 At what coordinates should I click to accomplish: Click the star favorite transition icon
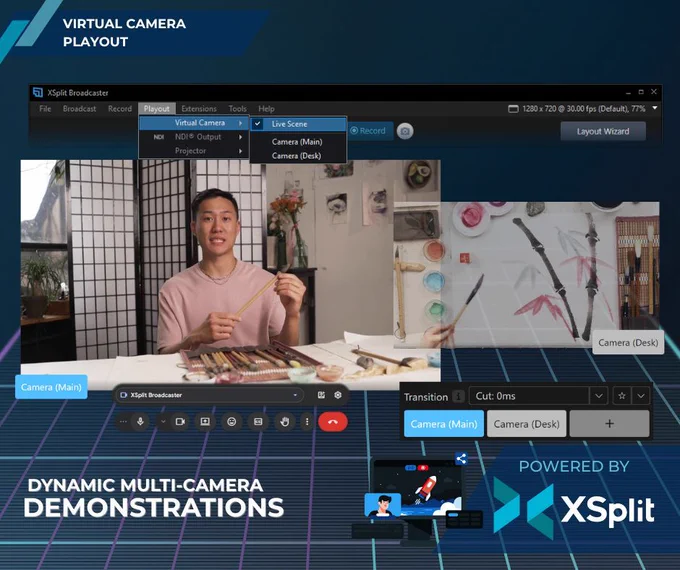click(622, 396)
